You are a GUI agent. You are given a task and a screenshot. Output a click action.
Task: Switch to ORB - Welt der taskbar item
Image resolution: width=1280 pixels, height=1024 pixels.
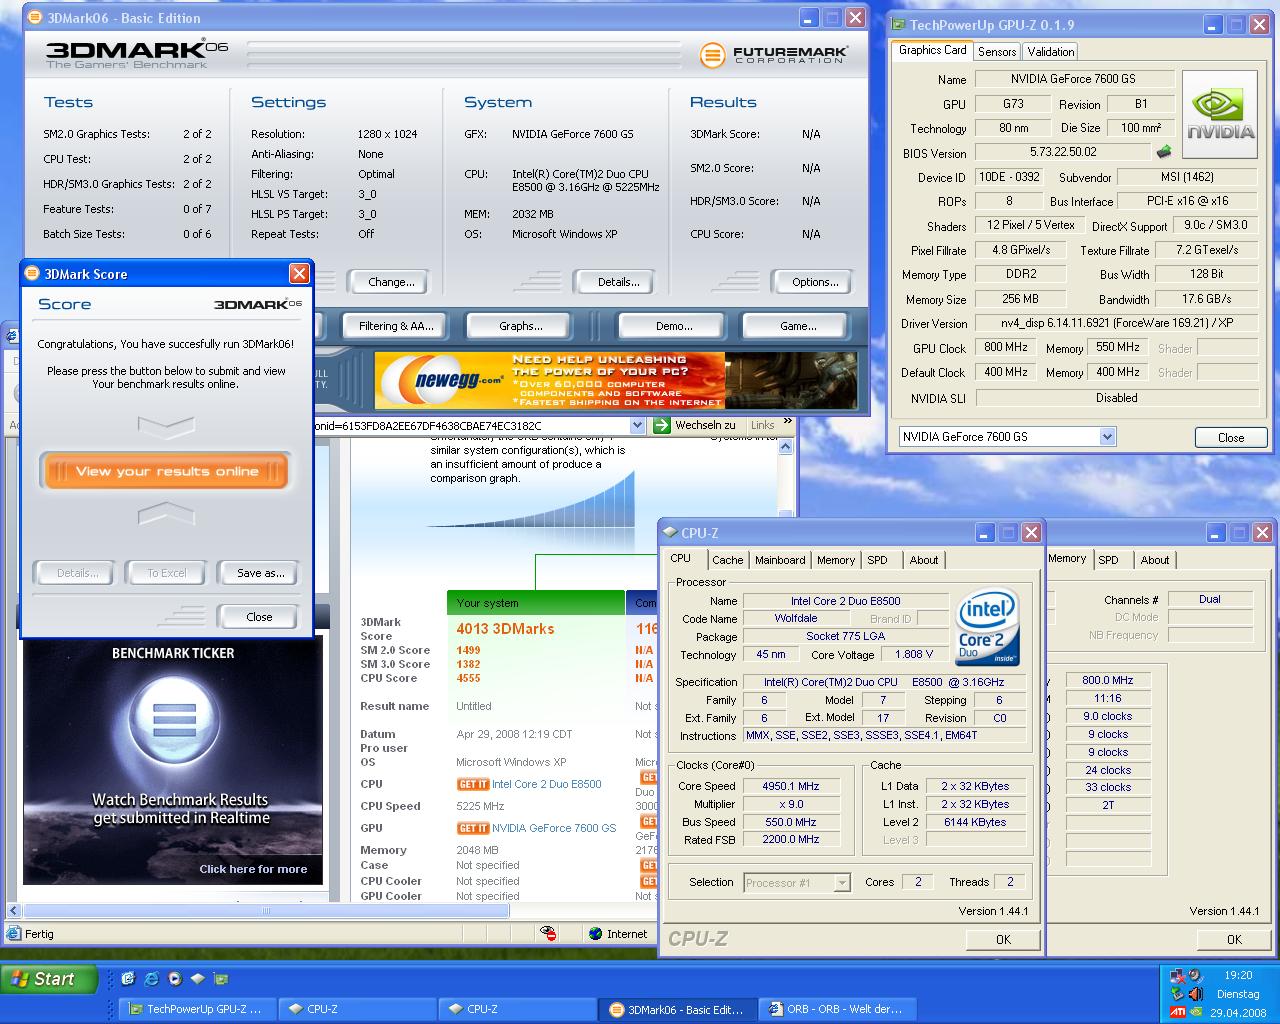837,1009
